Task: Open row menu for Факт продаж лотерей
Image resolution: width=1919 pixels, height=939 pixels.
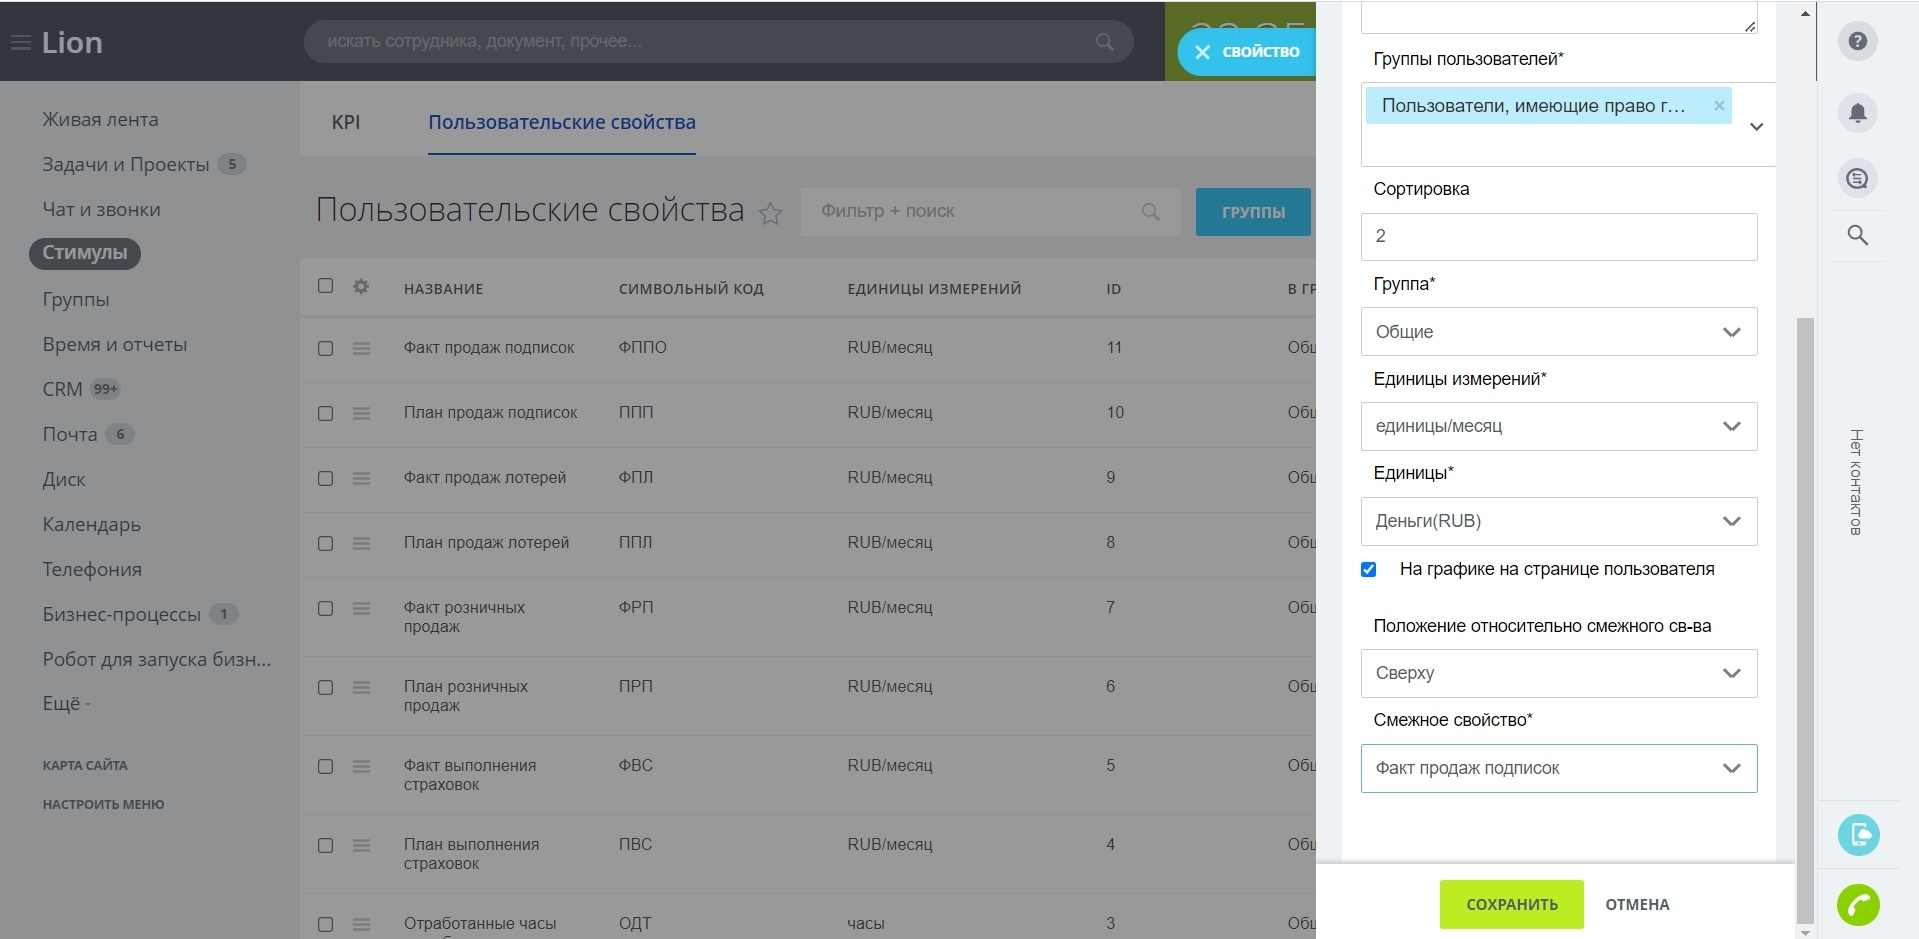Action: pos(361,478)
